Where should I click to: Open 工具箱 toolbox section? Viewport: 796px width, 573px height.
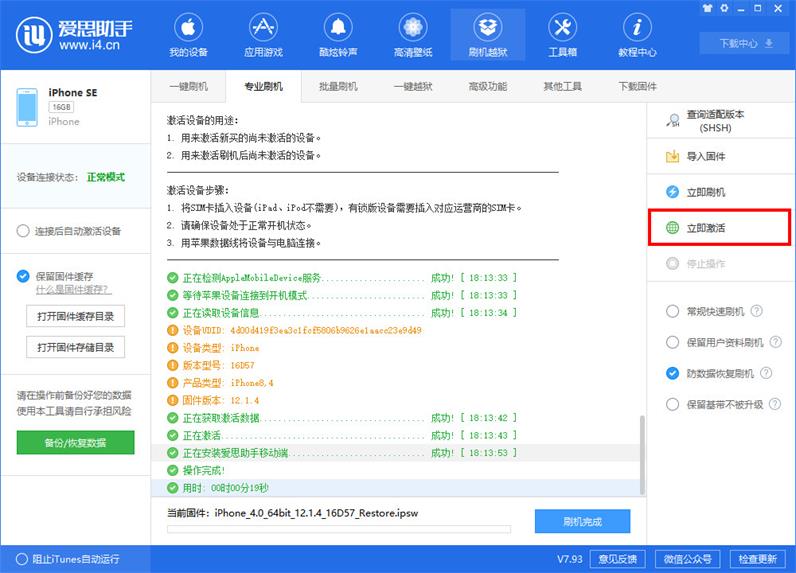[562, 36]
